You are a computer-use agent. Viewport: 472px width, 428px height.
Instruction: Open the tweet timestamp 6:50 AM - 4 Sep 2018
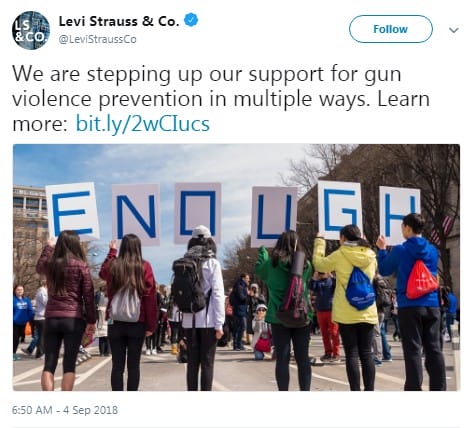pyautogui.click(x=65, y=410)
